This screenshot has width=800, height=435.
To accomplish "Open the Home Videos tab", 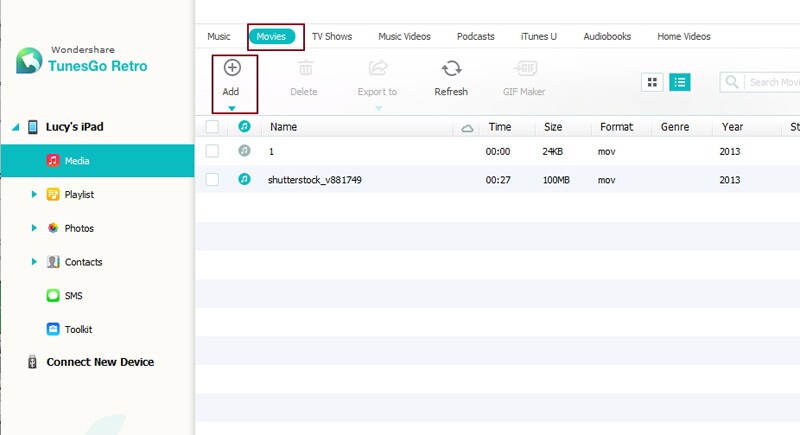I will [684, 37].
